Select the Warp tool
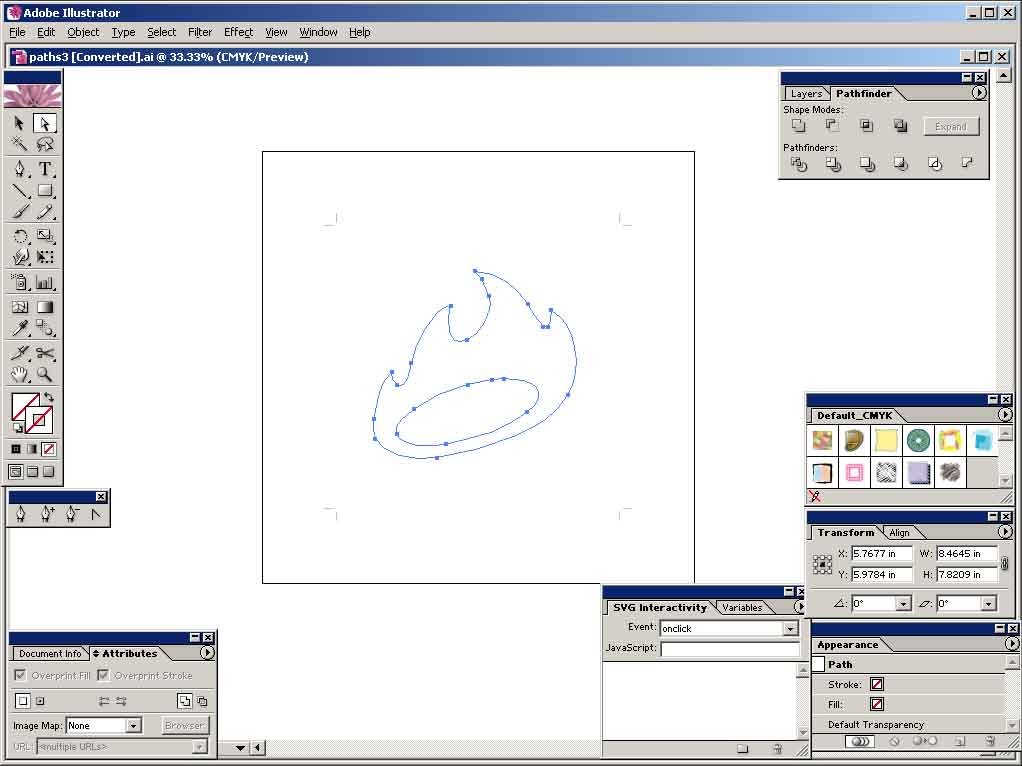The height and width of the screenshot is (766, 1022). coord(20,257)
